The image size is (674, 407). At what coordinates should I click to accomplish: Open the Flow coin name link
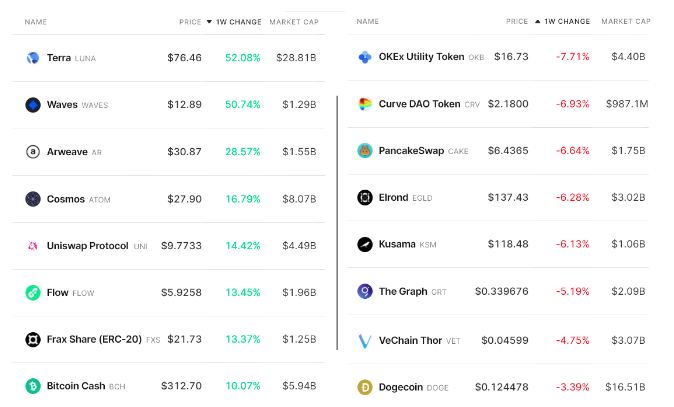tap(59, 293)
